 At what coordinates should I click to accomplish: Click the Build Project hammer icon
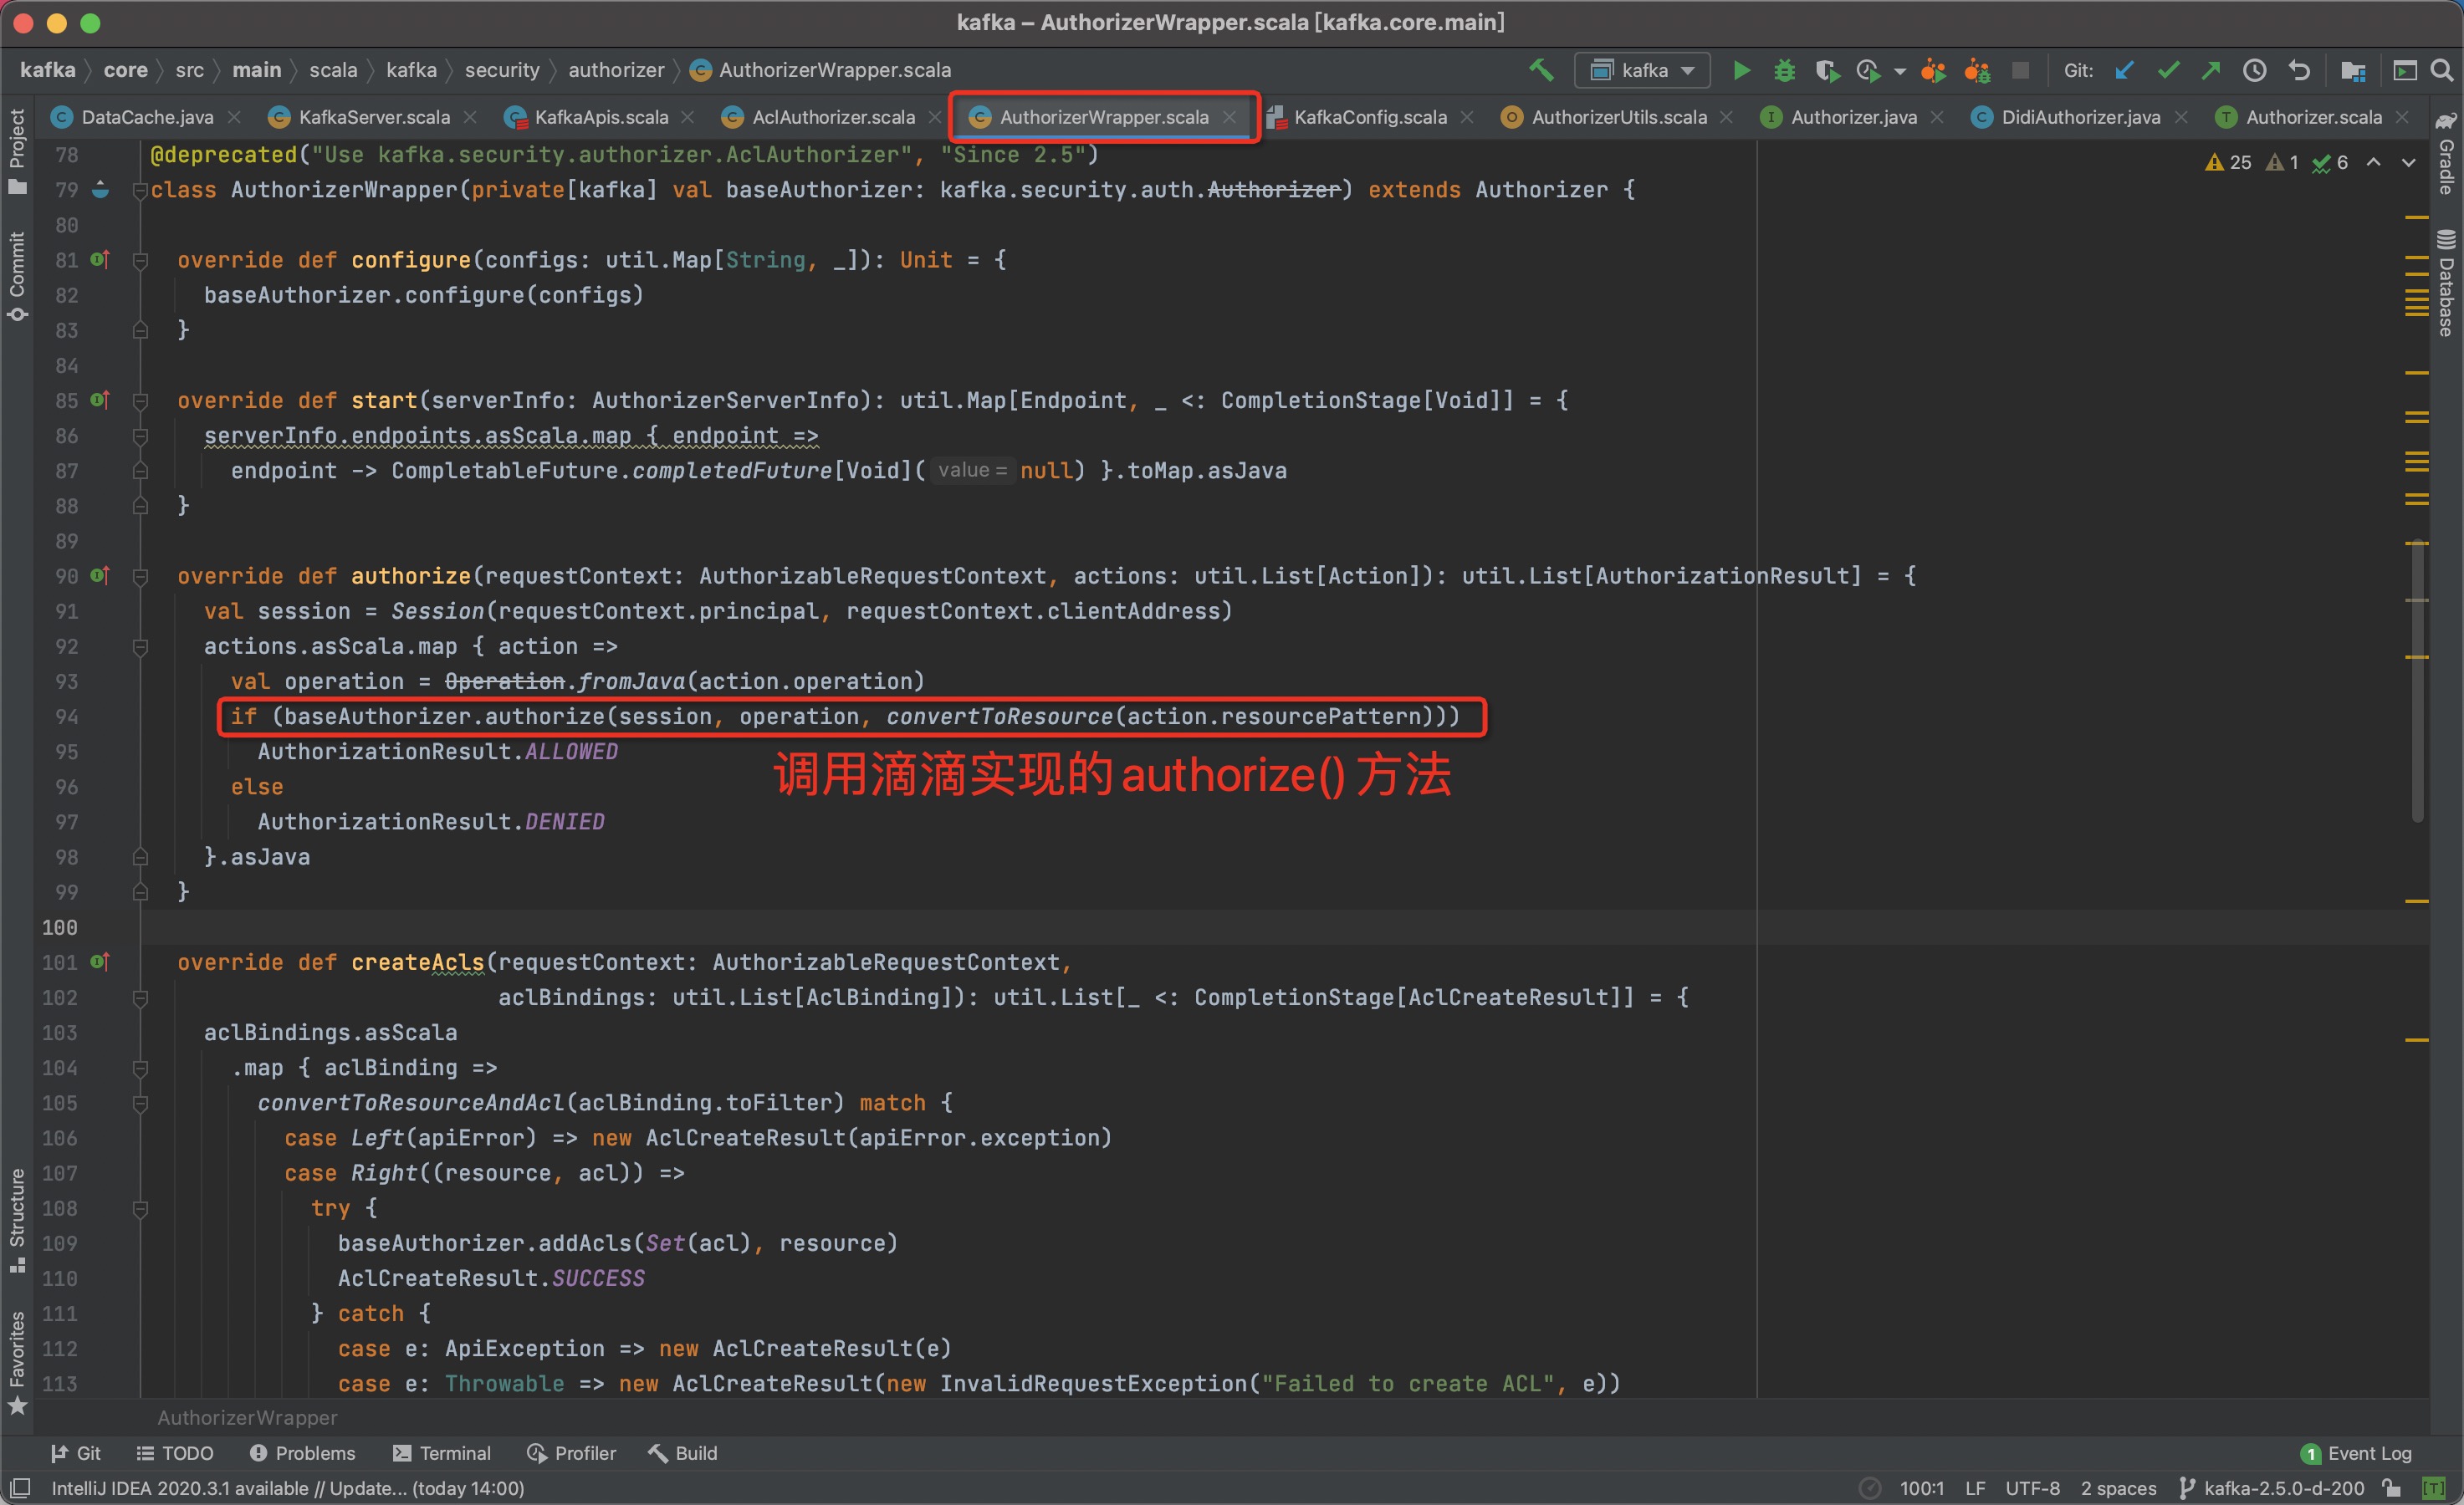tap(1541, 70)
